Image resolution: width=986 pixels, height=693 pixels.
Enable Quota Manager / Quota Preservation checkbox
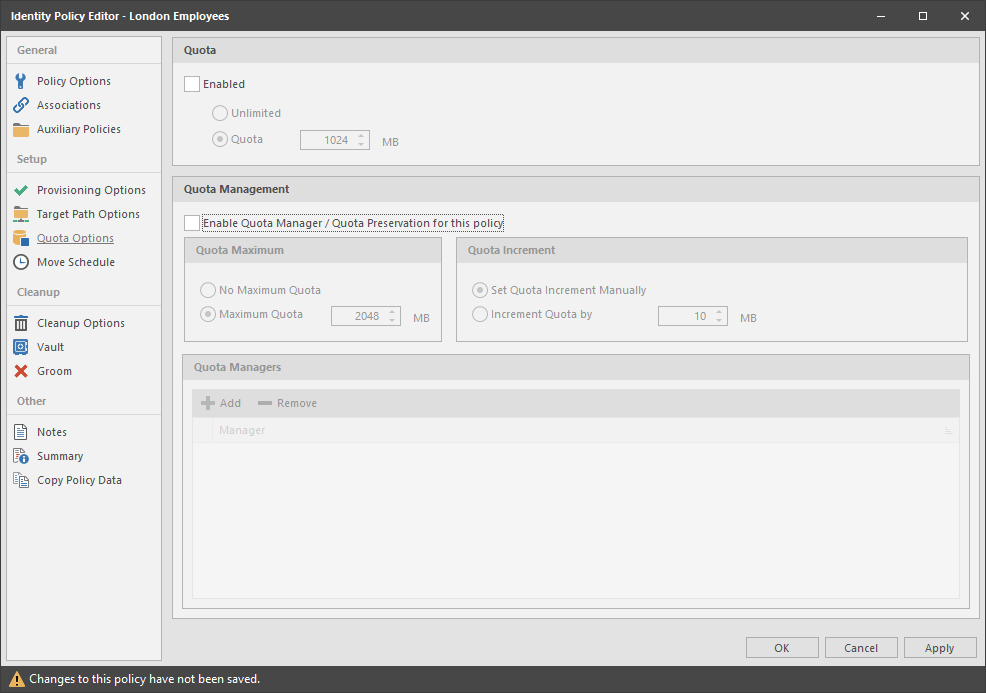(192, 223)
